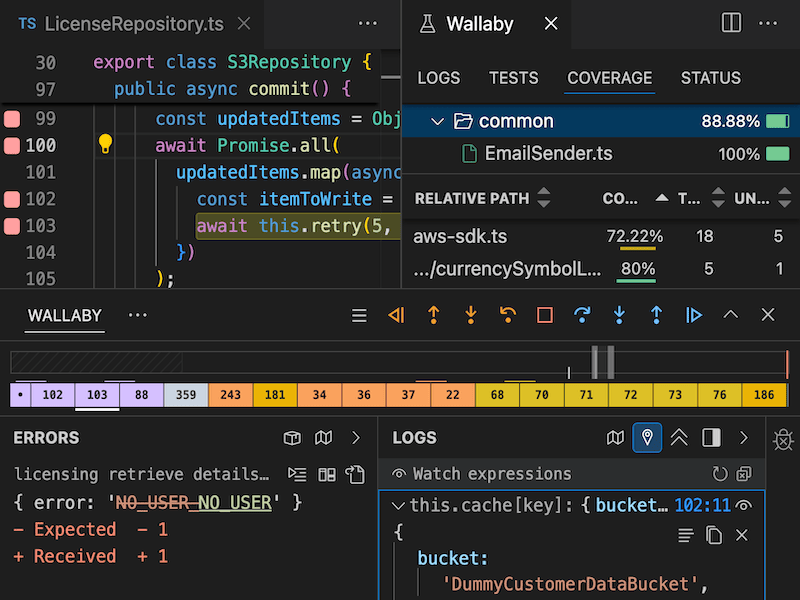Open the EmailSender.ts coverage file

point(548,154)
